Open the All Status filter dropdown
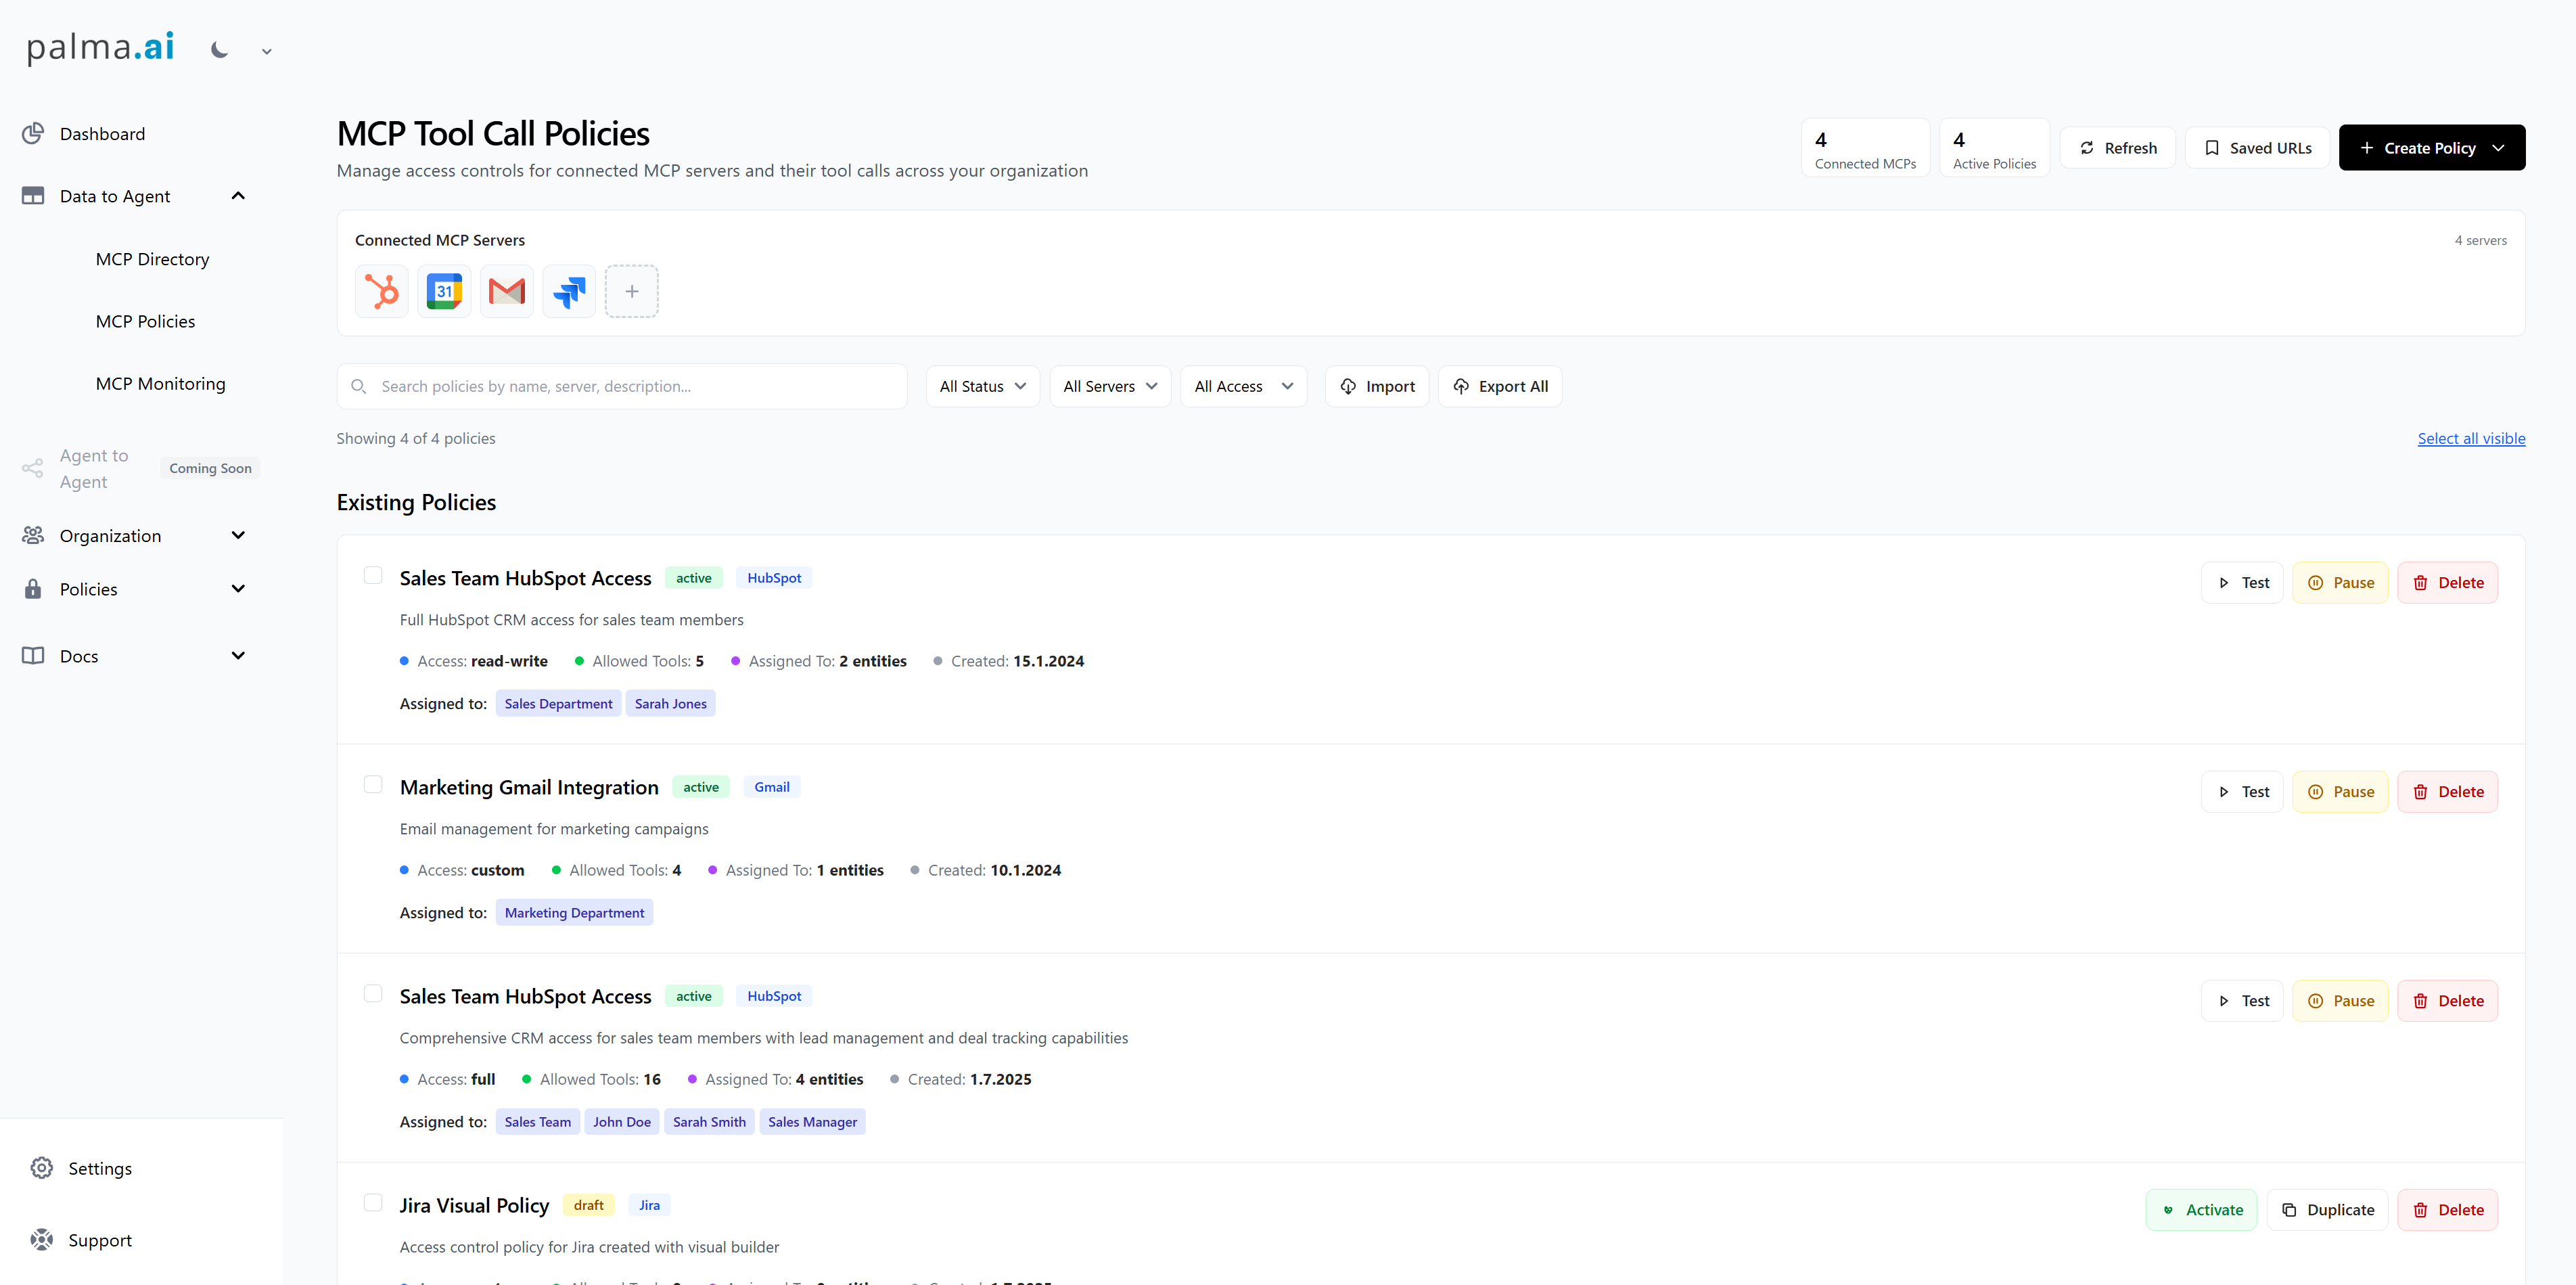2576x1285 pixels. 983,386
